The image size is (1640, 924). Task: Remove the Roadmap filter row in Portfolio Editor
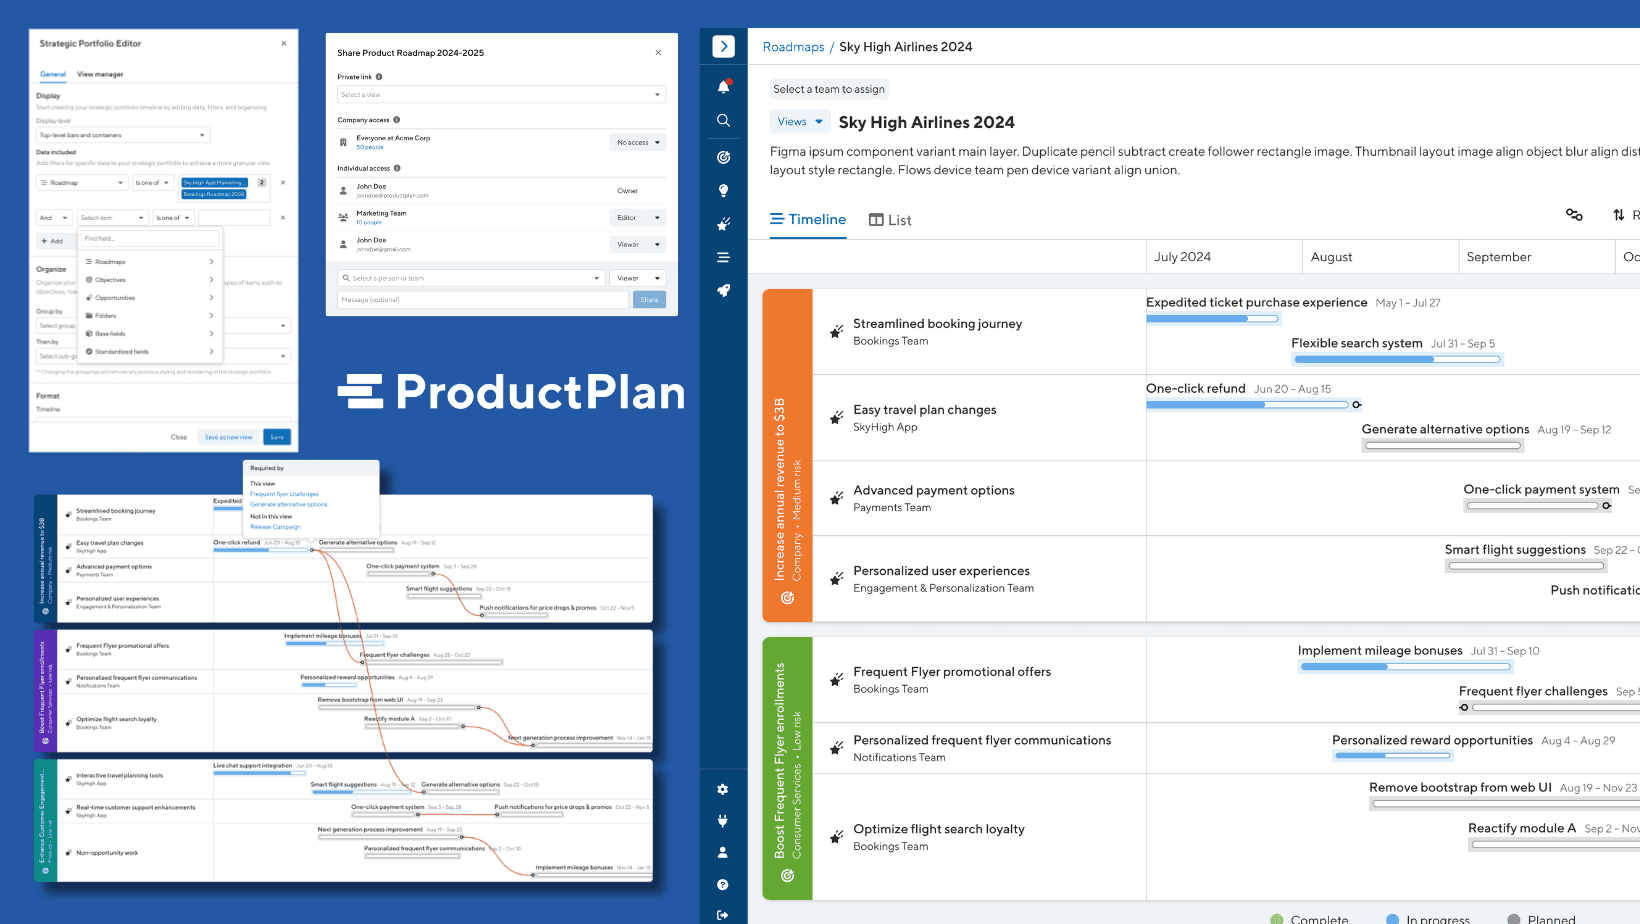pos(283,183)
